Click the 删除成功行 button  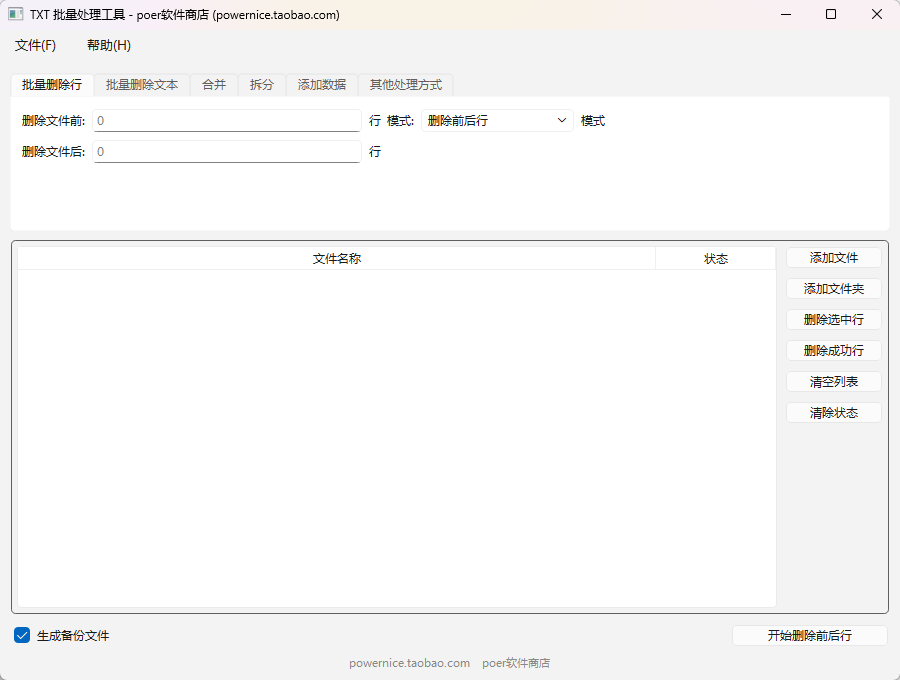pyautogui.click(x=833, y=351)
